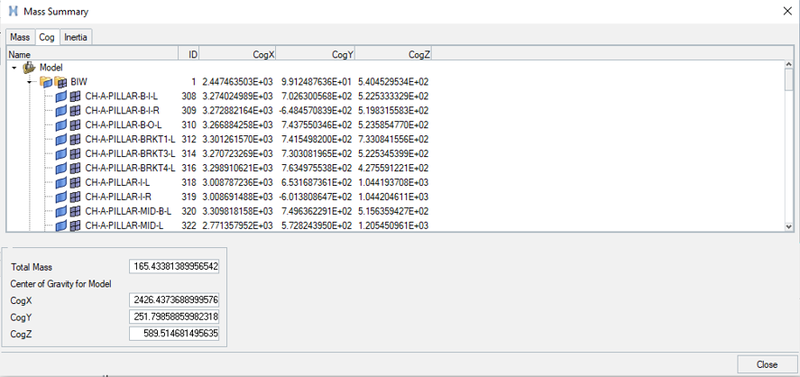The height and width of the screenshot is (377, 800).
Task: Select the CH-A-PILLAR-BRKT1-L row name
Action: click(130, 139)
